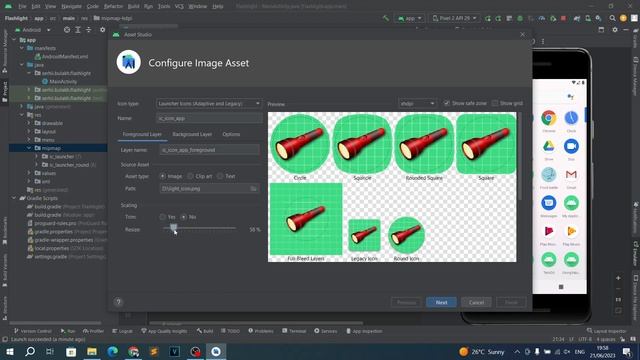Open the Device Manager toolbar icon

click(588, 18)
